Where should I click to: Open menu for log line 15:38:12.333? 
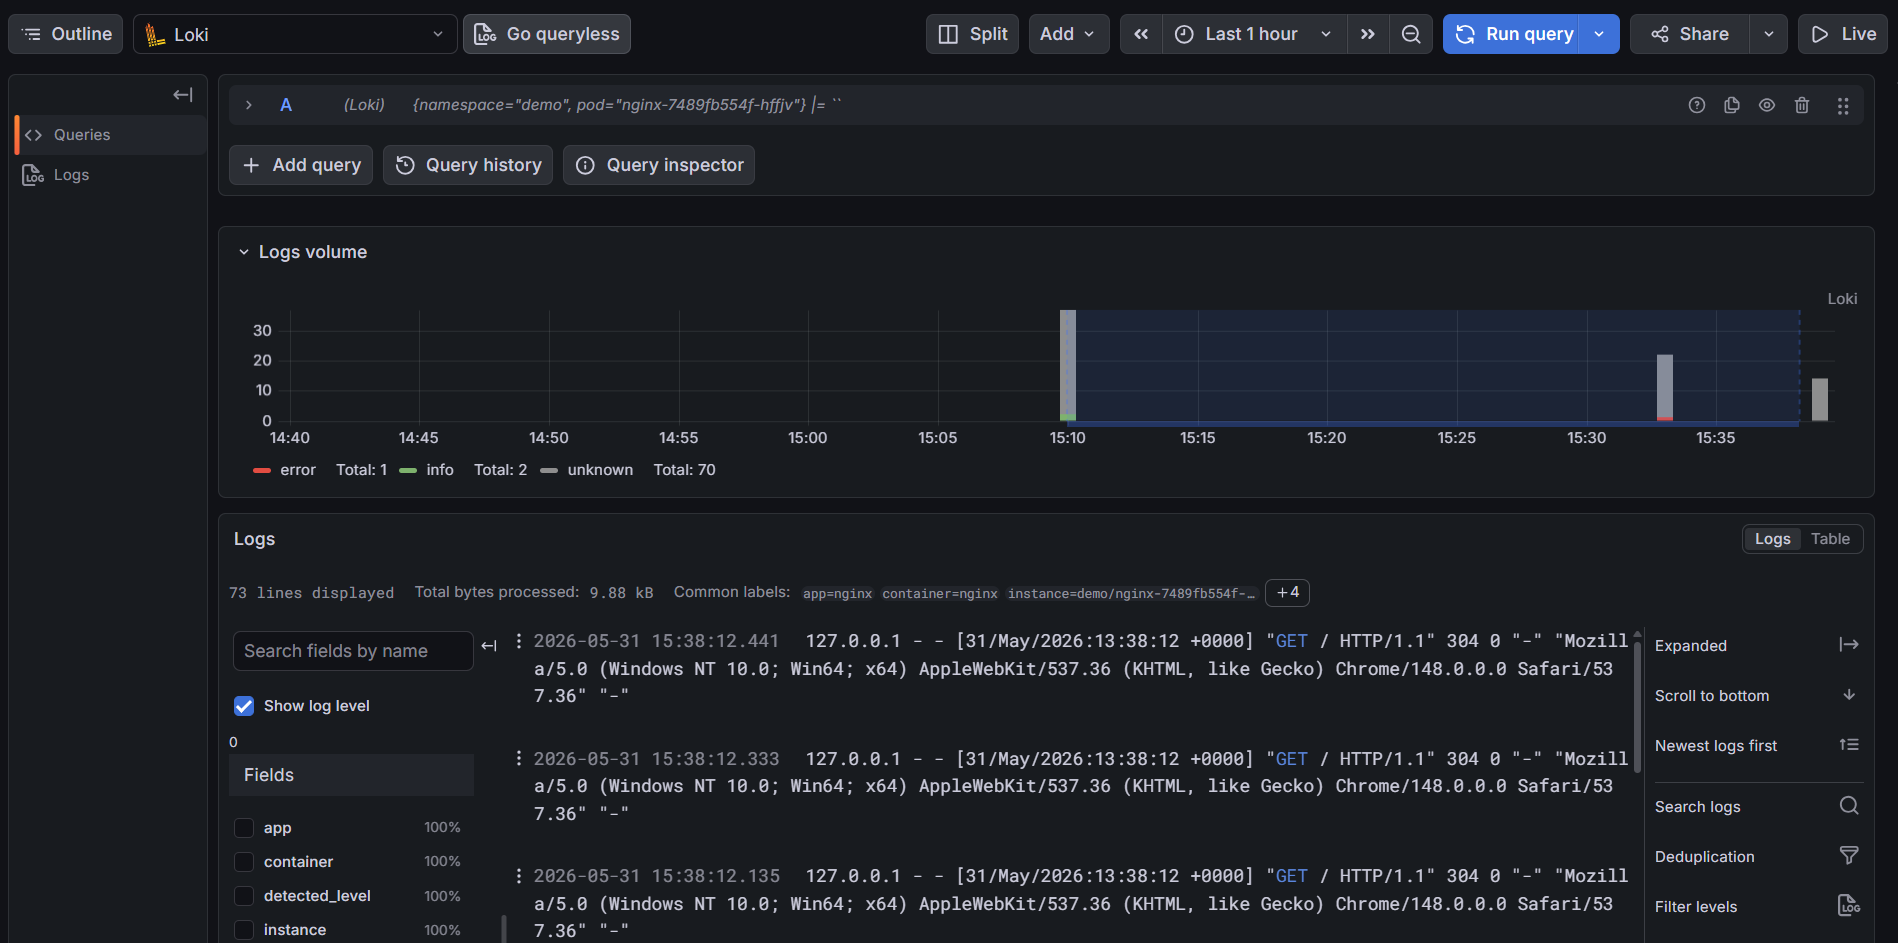[518, 759]
